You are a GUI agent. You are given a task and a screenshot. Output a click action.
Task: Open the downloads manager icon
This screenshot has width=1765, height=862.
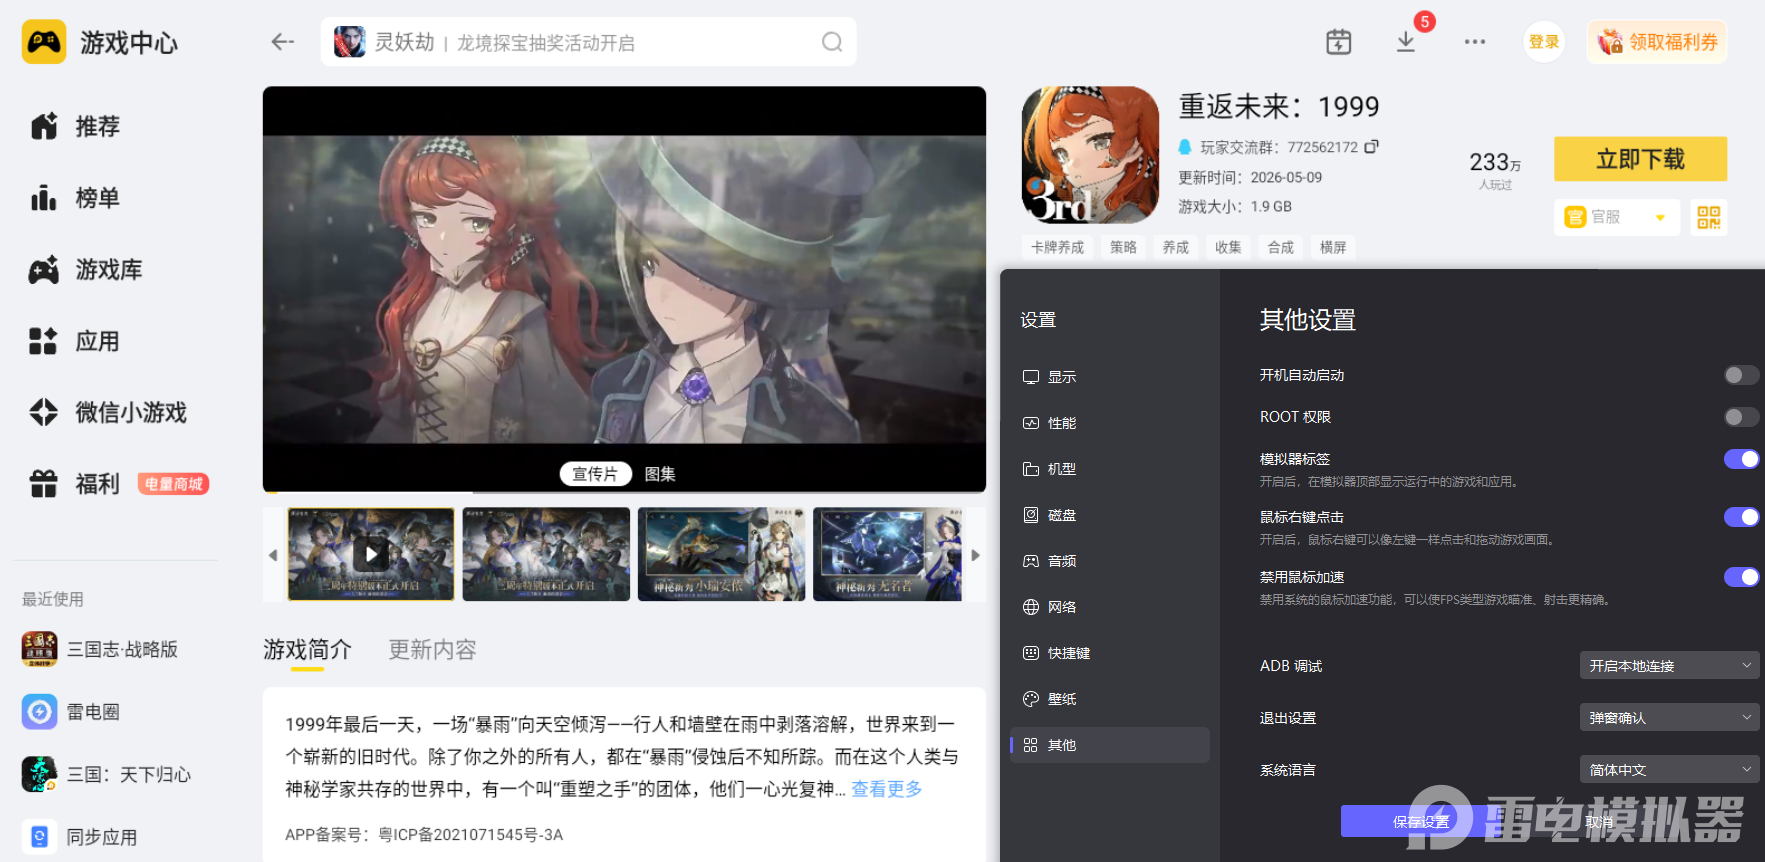pos(1406,42)
